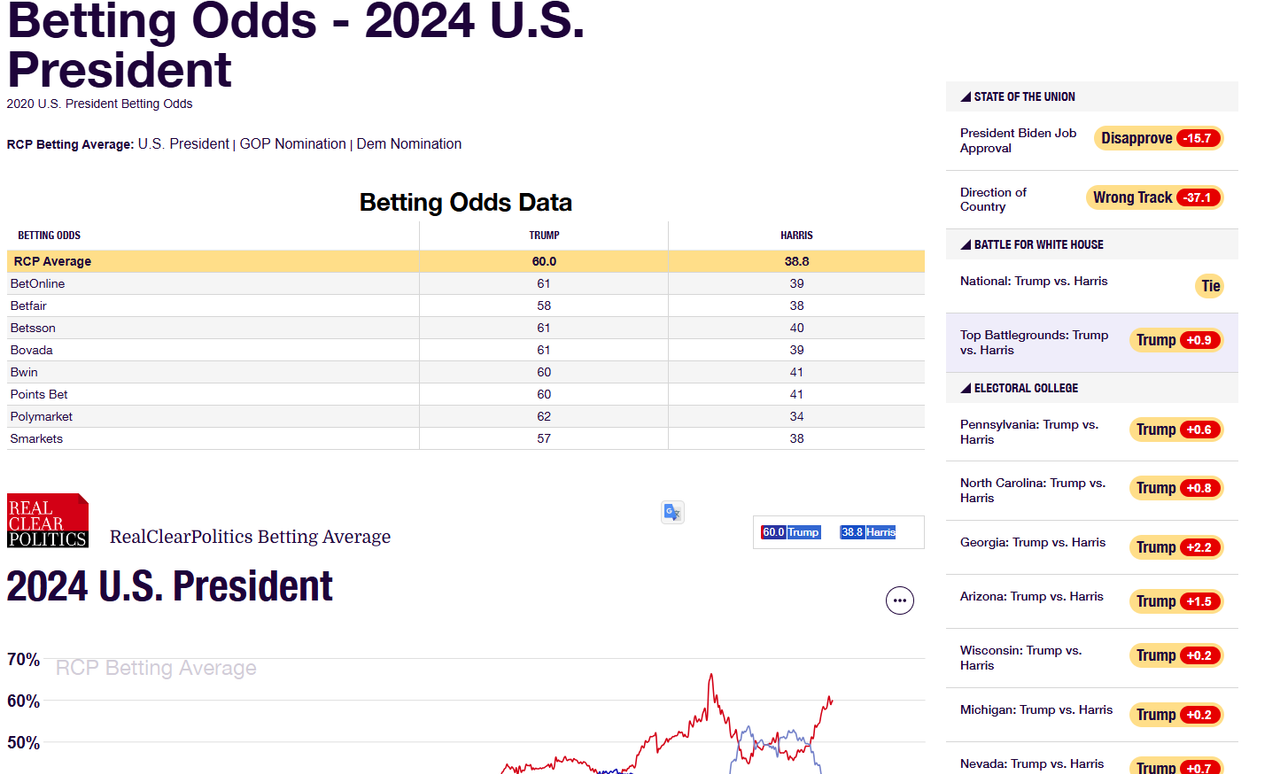The height and width of the screenshot is (774, 1280).
Task: Click the Tie badge
Action: (1210, 286)
